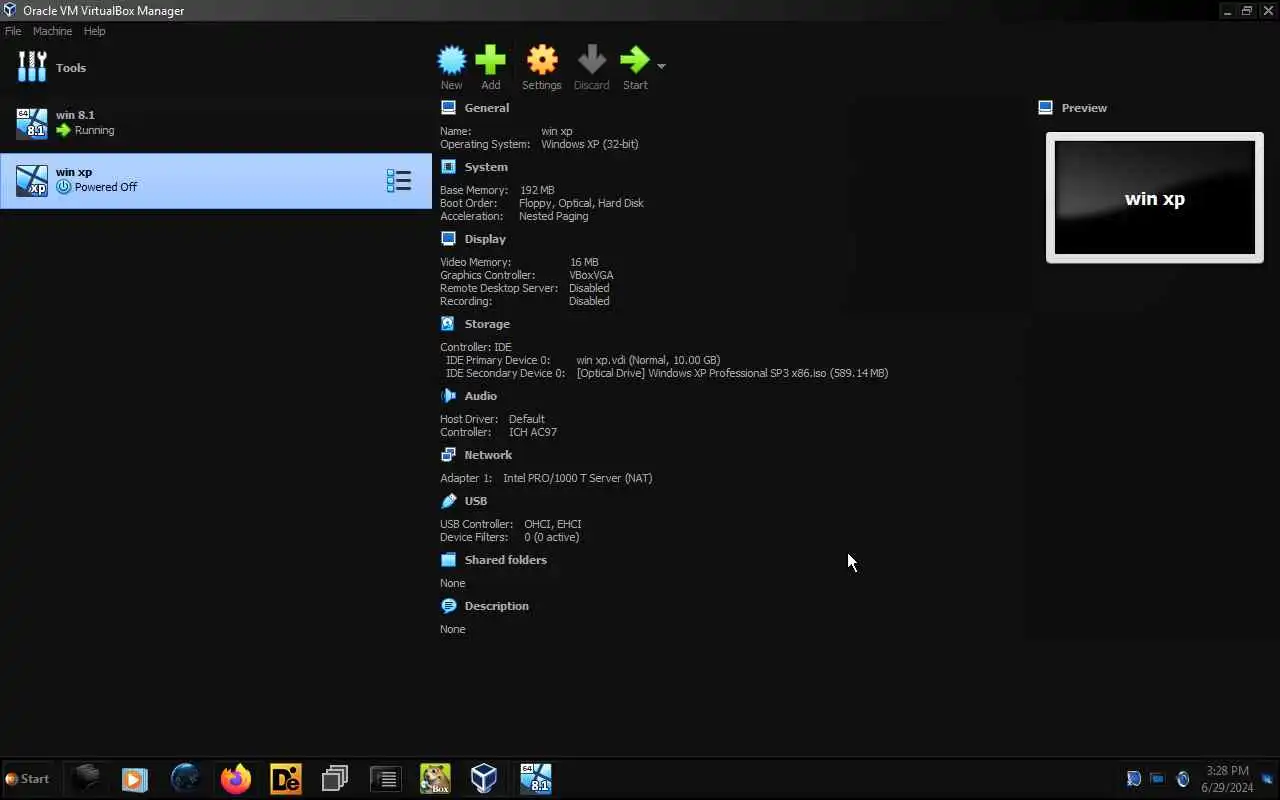Screen dimensions: 1280x800
Task: Click the stacked windows icon on the taskbar
Action: click(x=335, y=779)
